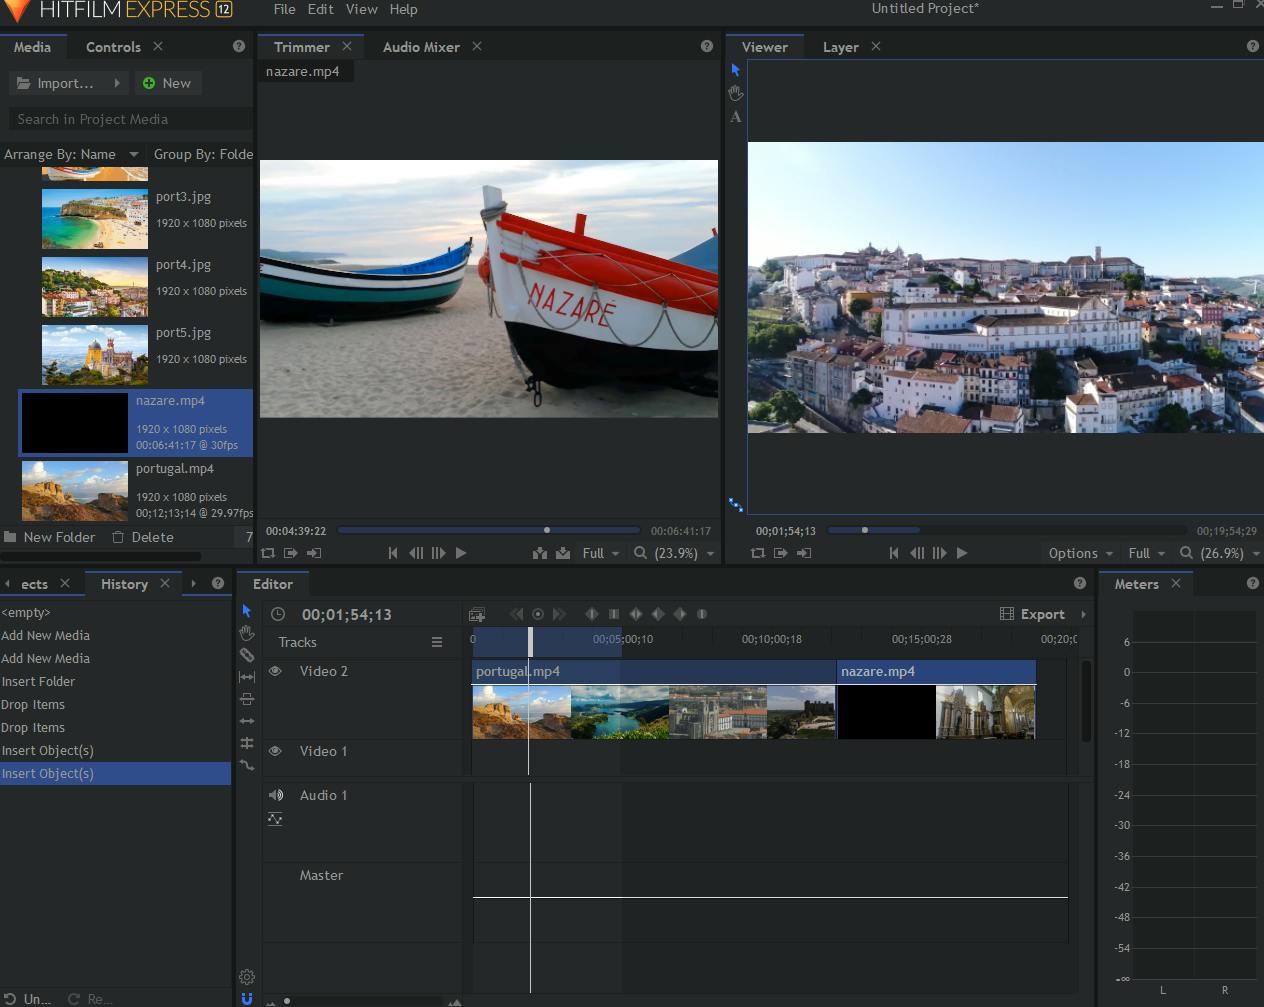Screen dimensions: 1264x1007
Task: Click the New media button
Action: point(167,83)
